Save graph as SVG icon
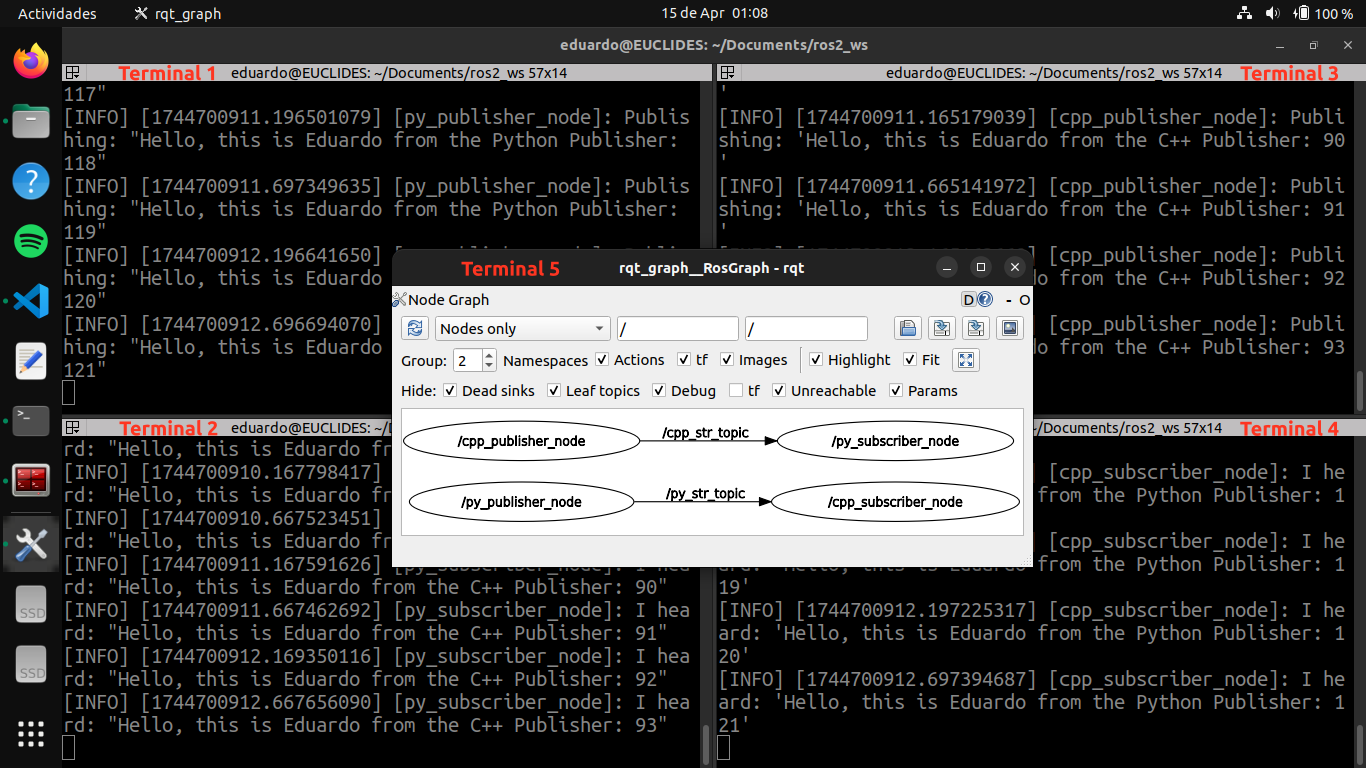 coord(975,328)
